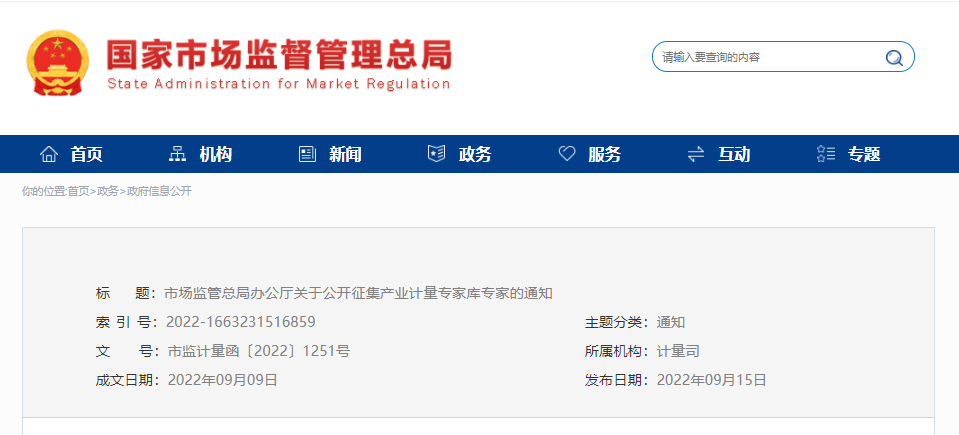
Task: Click the star list icon beside 专题
Action: click(x=826, y=154)
